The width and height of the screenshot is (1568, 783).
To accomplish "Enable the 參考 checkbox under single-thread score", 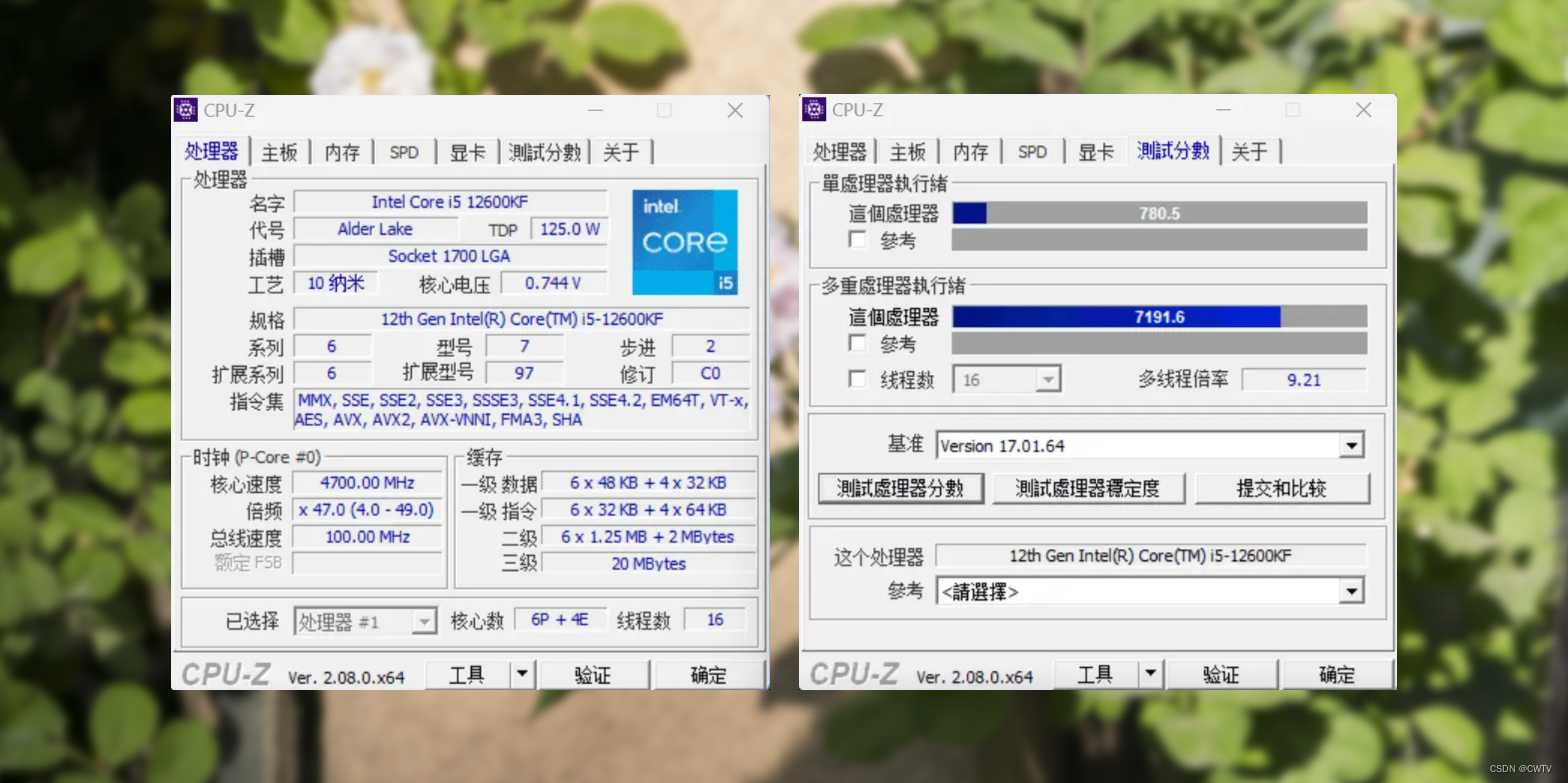I will click(857, 240).
